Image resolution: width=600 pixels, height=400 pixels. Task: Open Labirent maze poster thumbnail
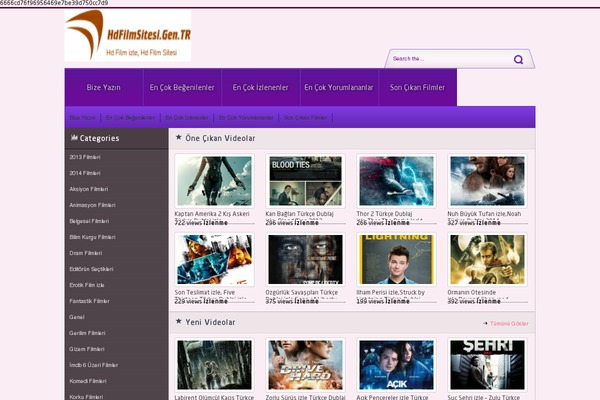tap(214, 365)
